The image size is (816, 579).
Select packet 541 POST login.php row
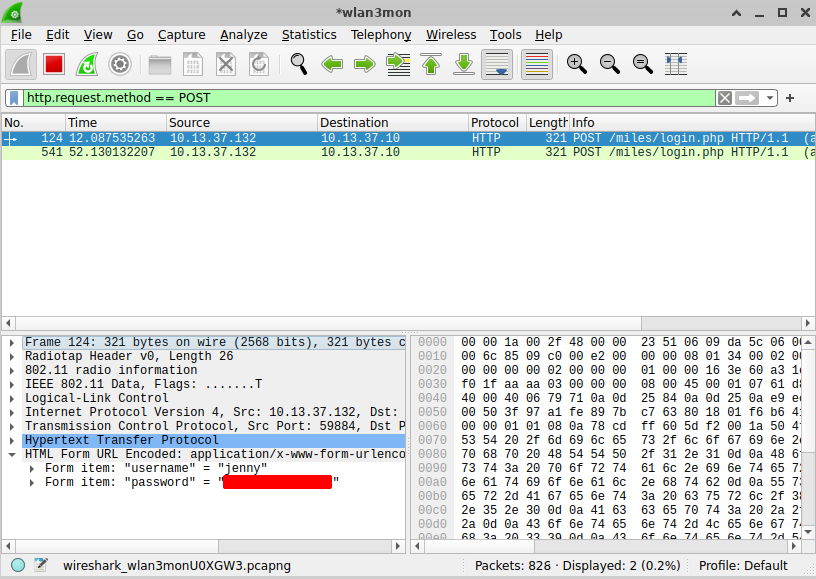pyautogui.click(x=408, y=152)
